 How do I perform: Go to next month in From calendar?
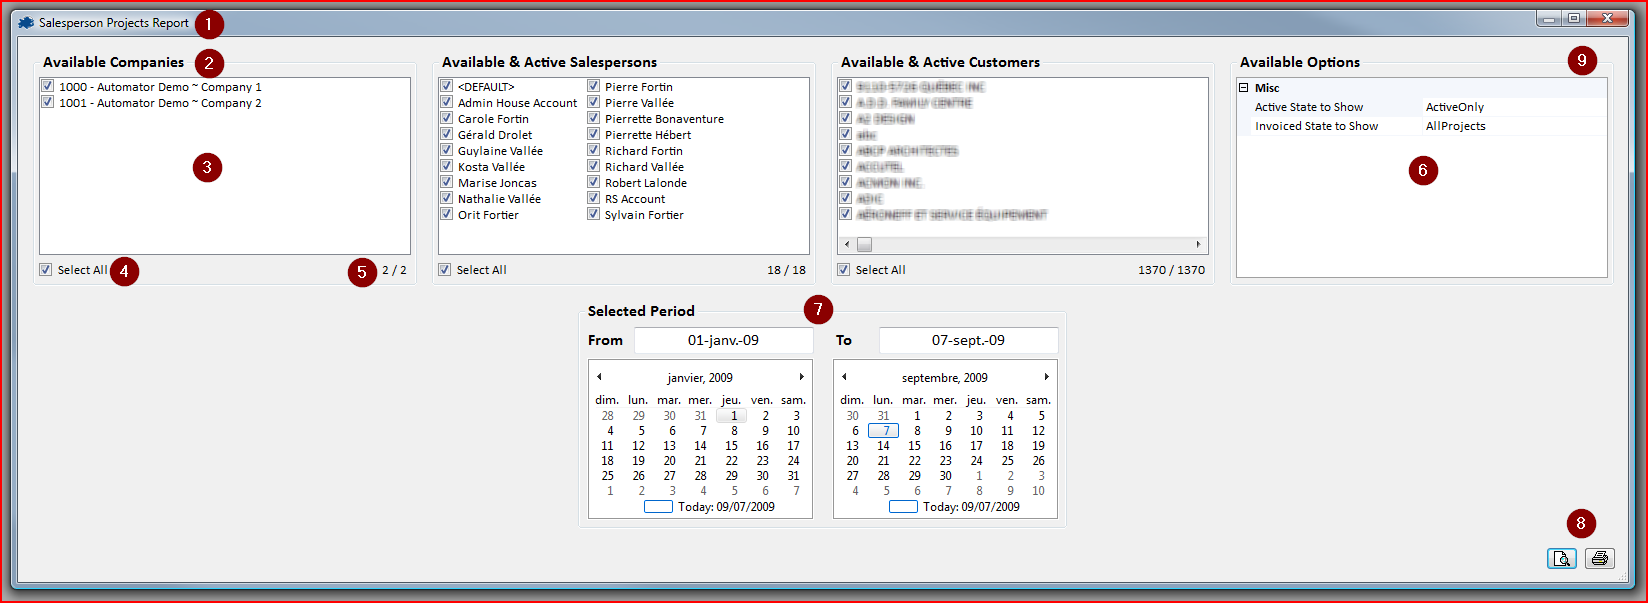pyautogui.click(x=801, y=377)
